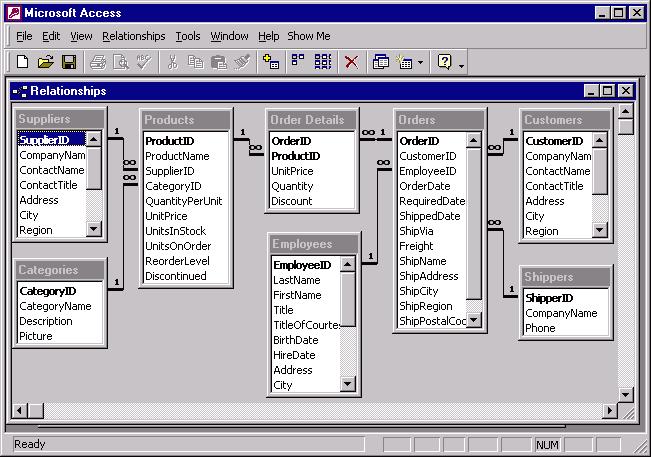The width and height of the screenshot is (651, 457).
Task: Open the Office Assistant help icon
Action: (x=444, y=62)
